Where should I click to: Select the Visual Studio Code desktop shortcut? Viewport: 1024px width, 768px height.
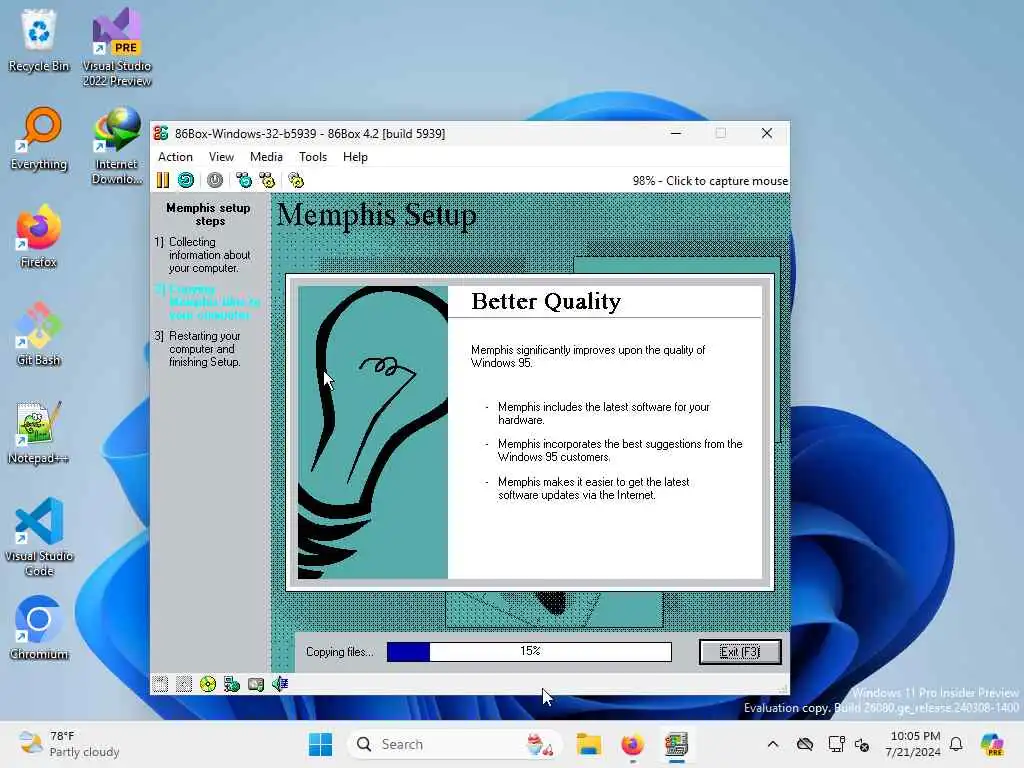[x=39, y=537]
